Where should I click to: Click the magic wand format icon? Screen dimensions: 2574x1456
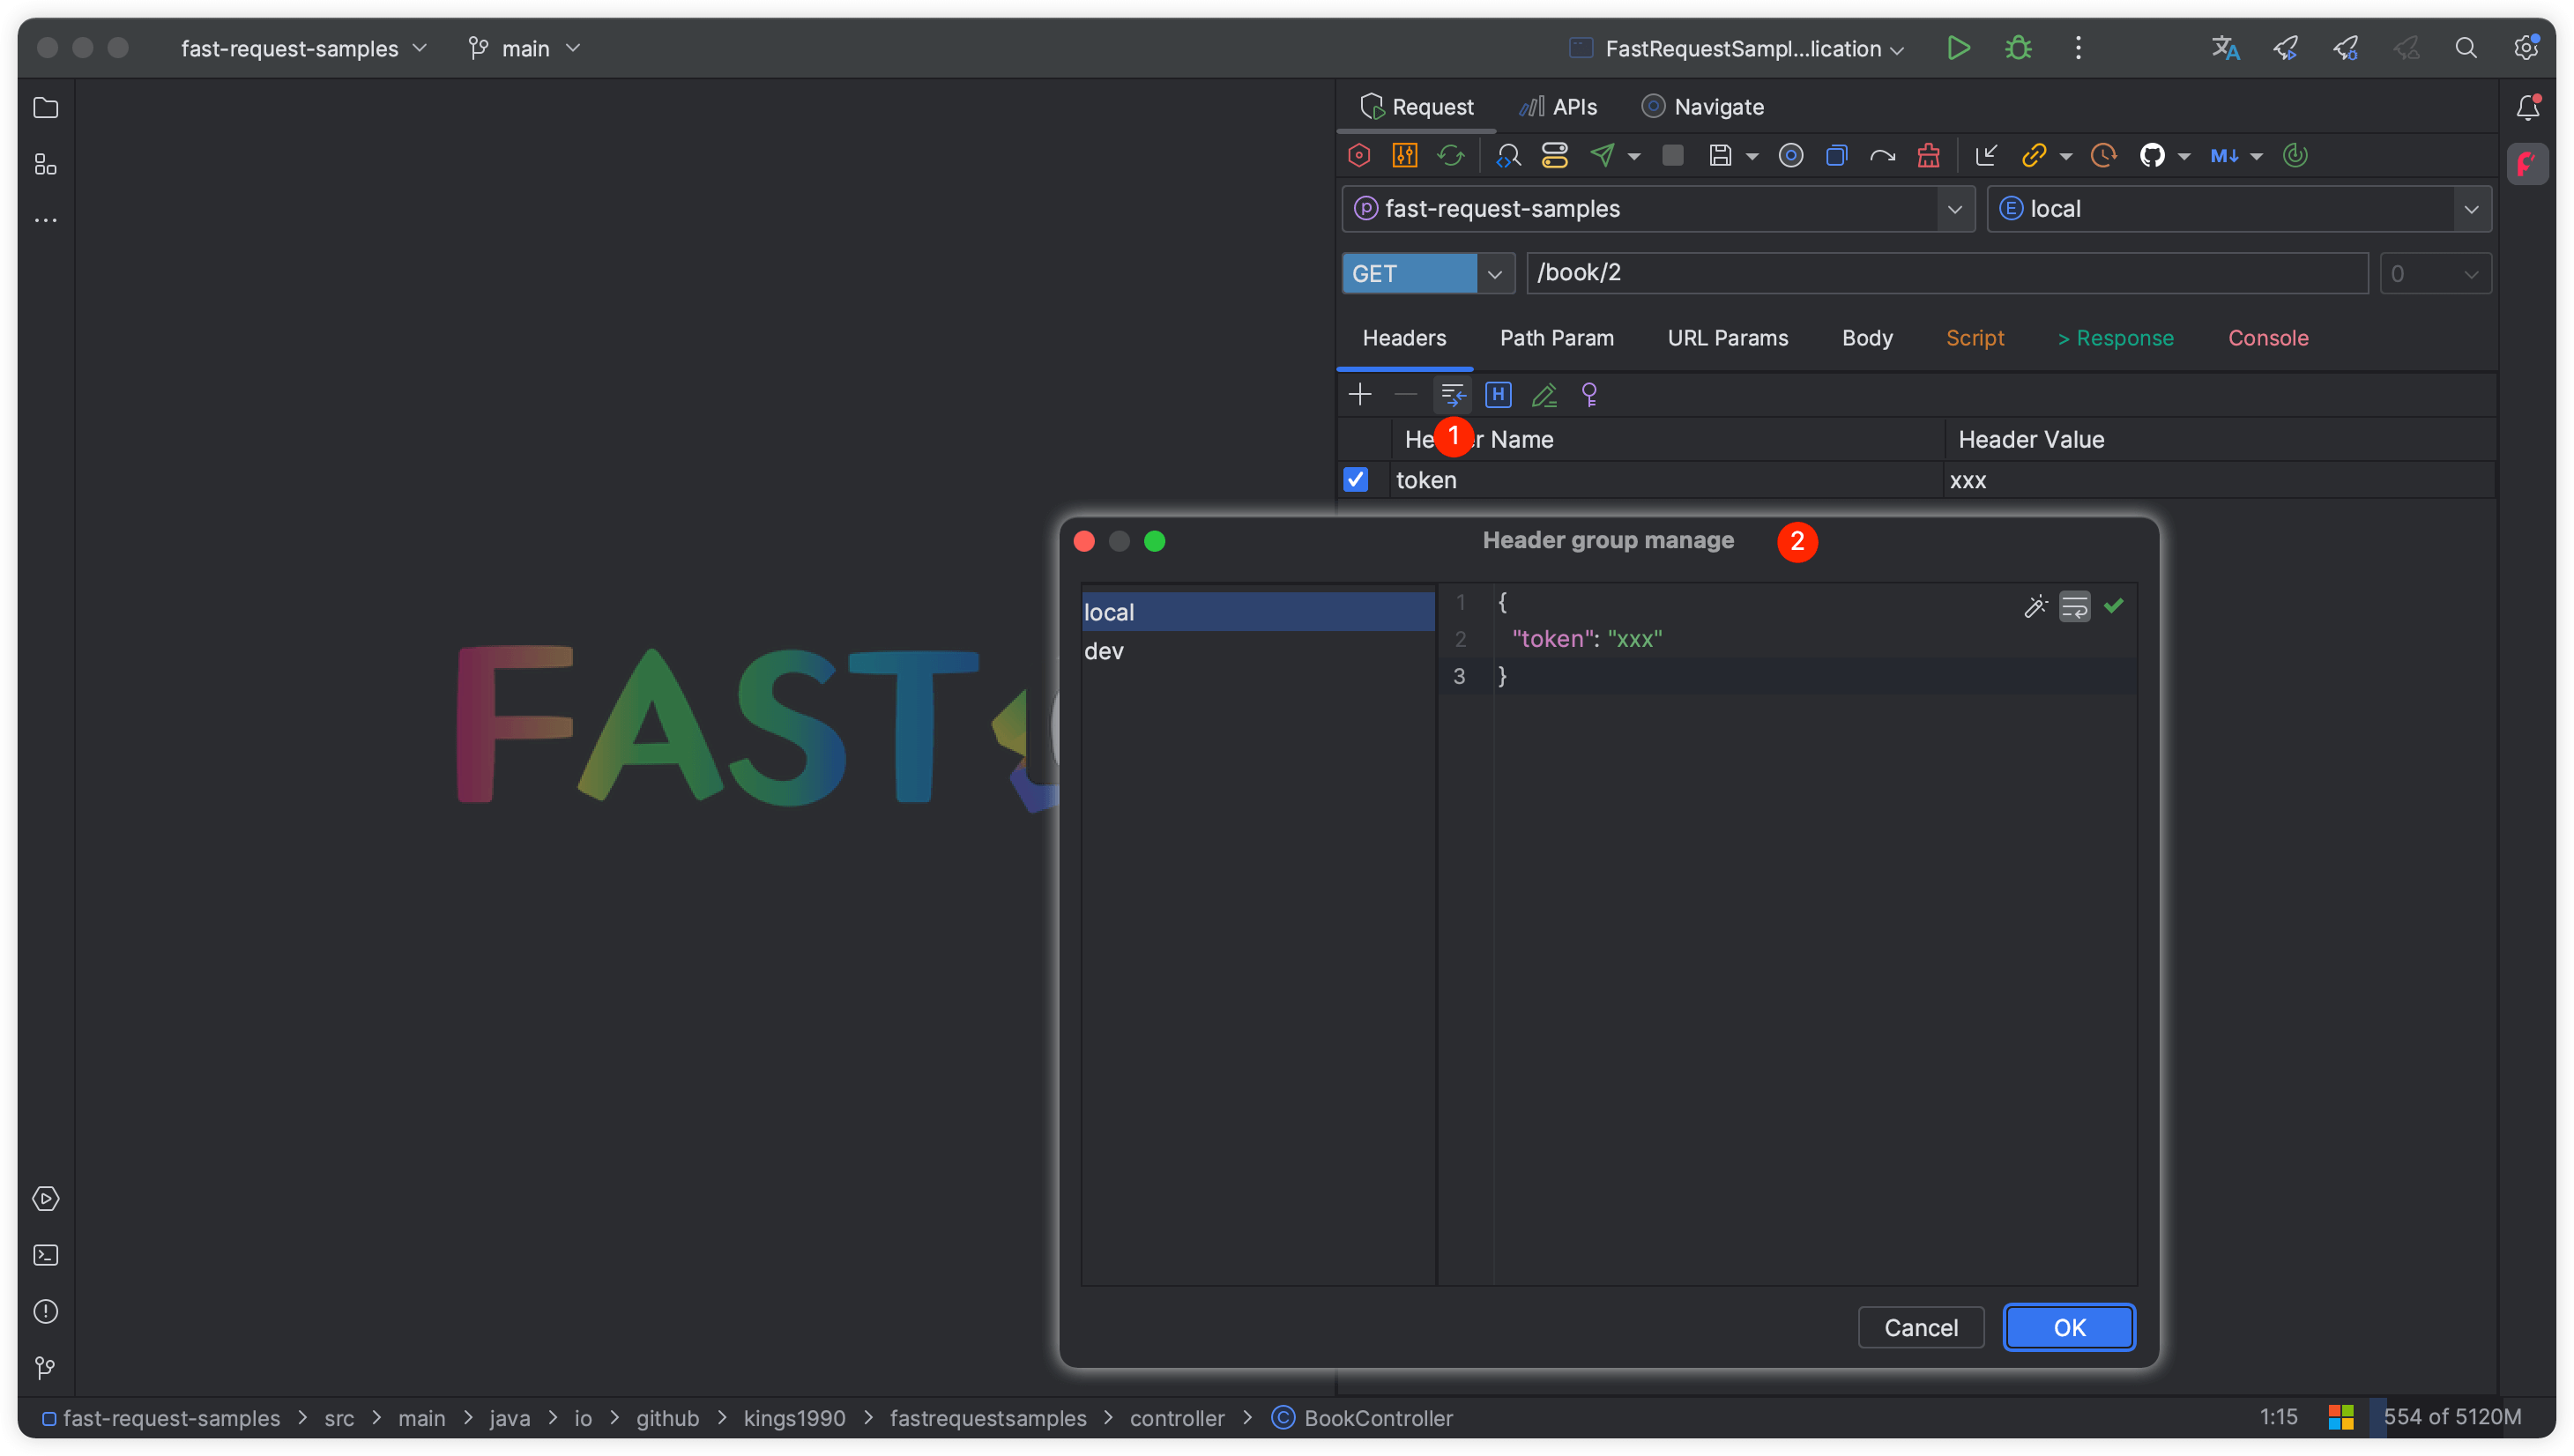[2035, 607]
